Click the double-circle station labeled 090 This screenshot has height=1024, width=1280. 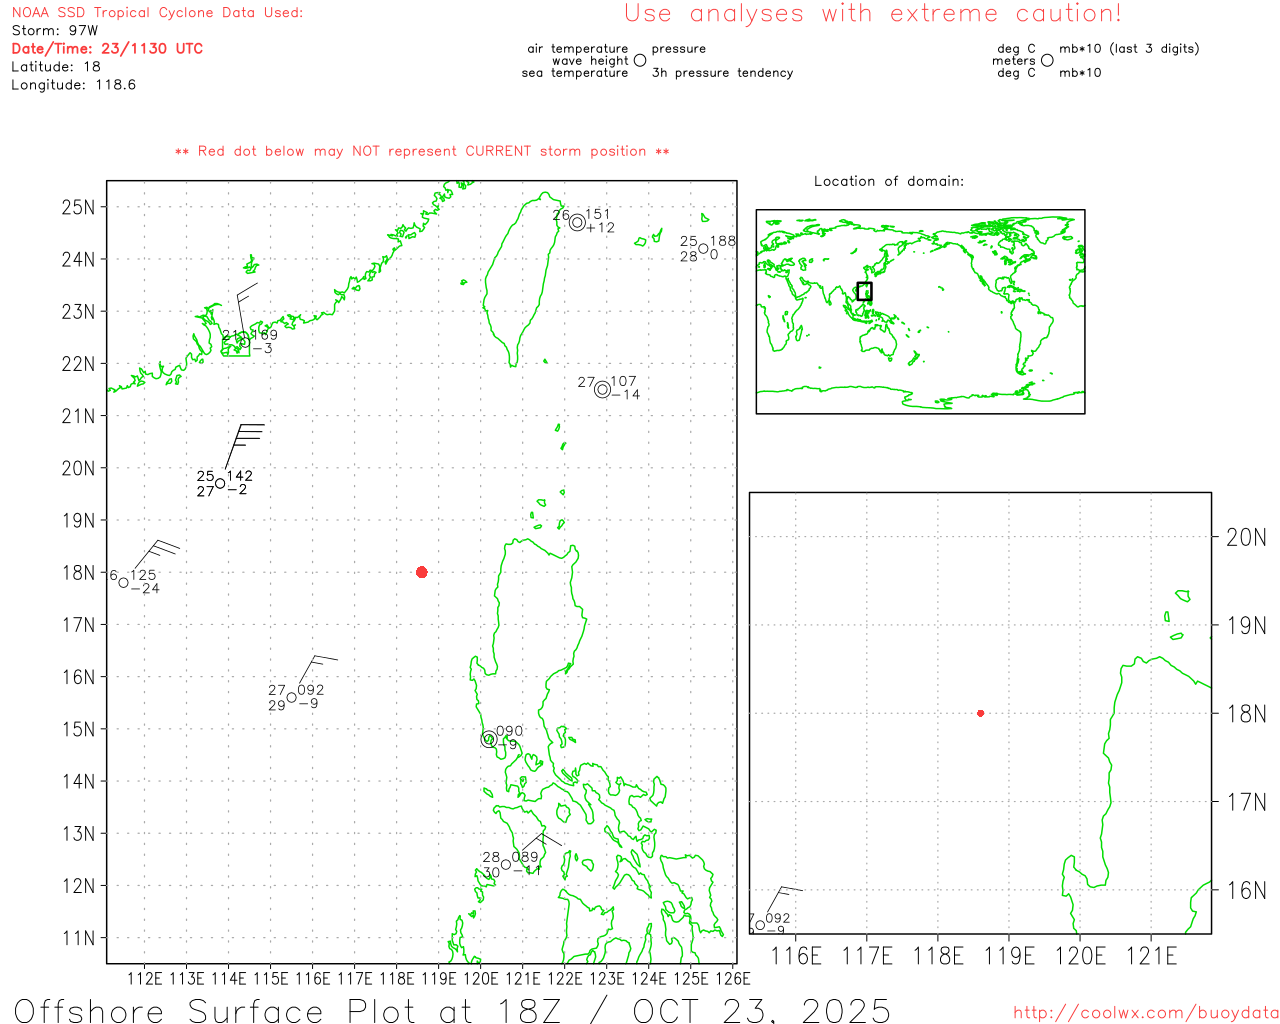tap(489, 739)
